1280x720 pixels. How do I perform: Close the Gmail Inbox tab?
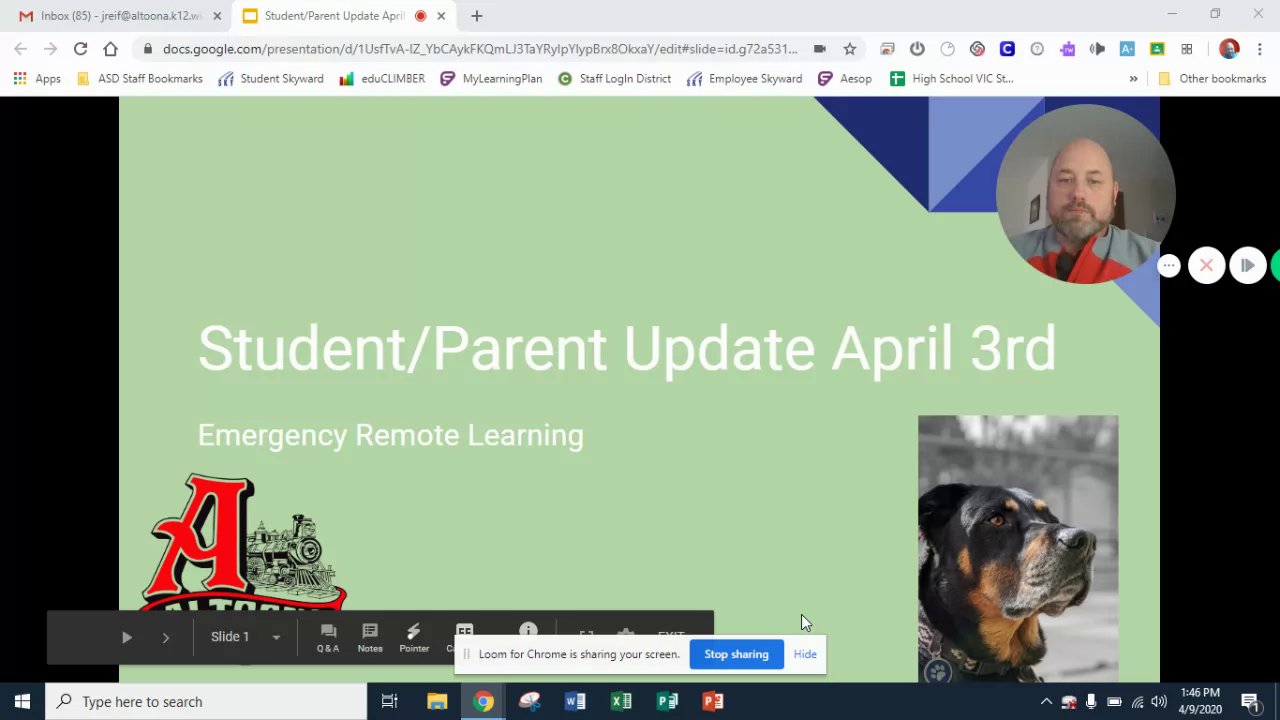coord(217,16)
